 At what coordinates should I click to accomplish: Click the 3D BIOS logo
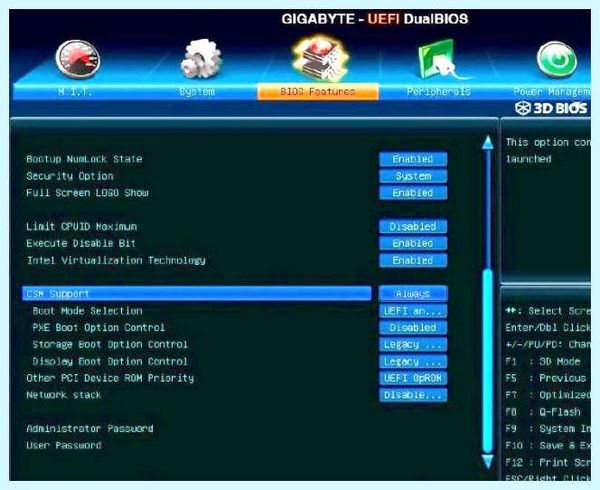click(x=551, y=108)
